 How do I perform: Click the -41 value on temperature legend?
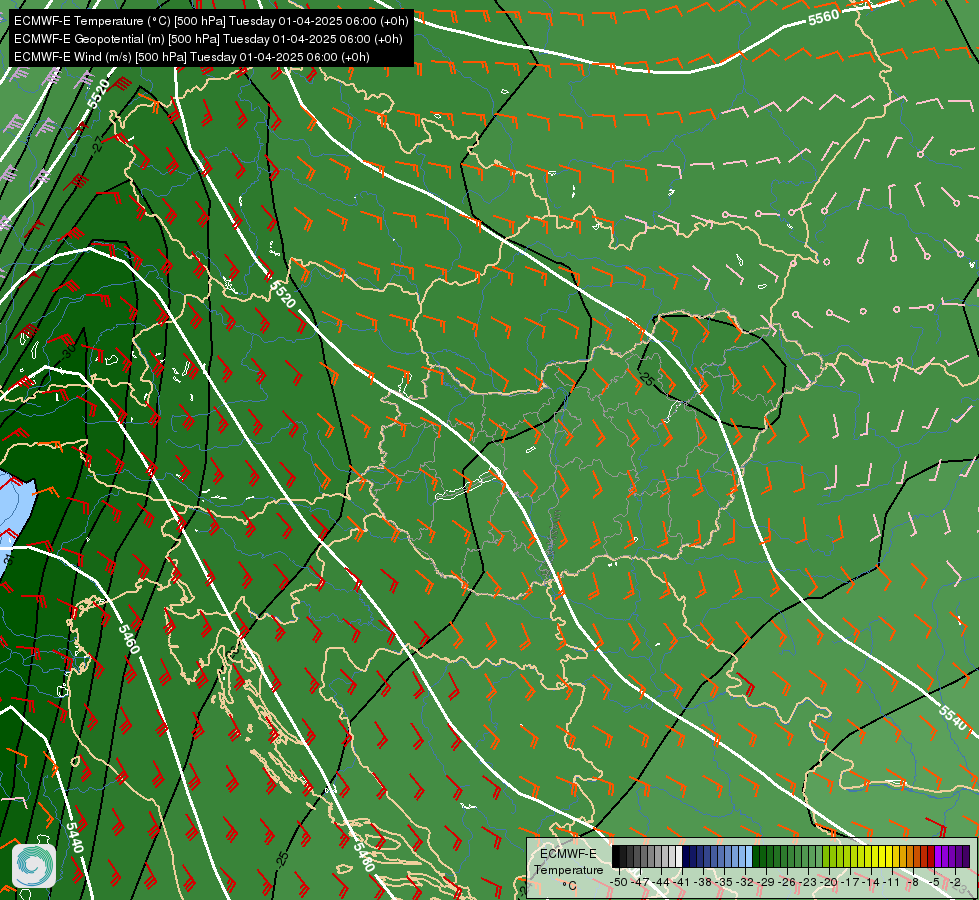[x=682, y=883]
